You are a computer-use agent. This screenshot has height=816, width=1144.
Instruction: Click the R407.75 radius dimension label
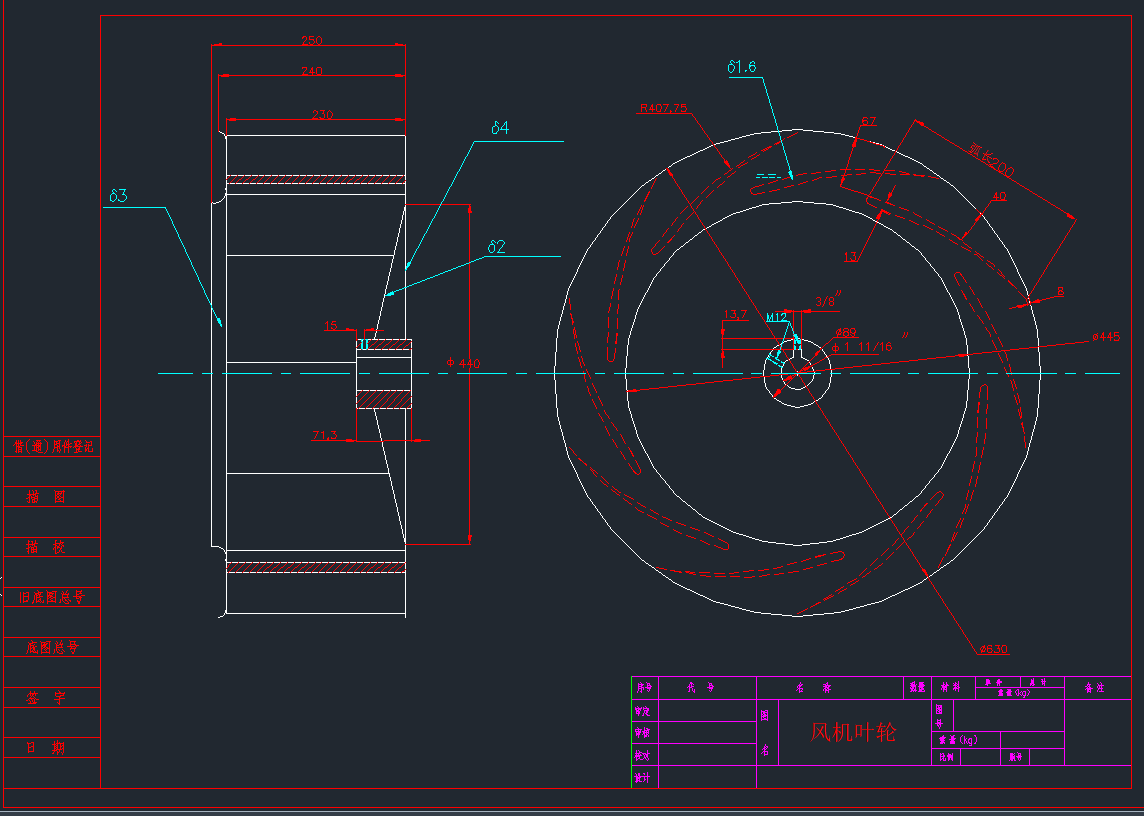click(663, 108)
